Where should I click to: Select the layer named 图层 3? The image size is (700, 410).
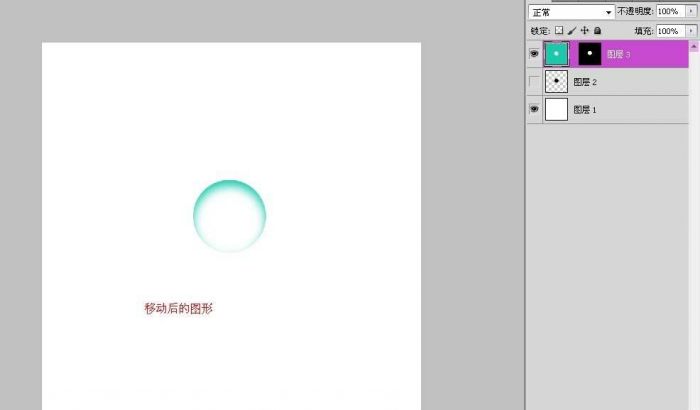tap(618, 54)
